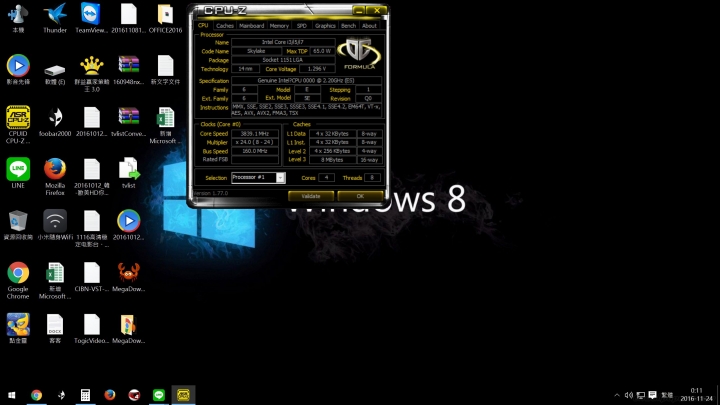Select the CPU tab in CPU-Z

pos(203,25)
